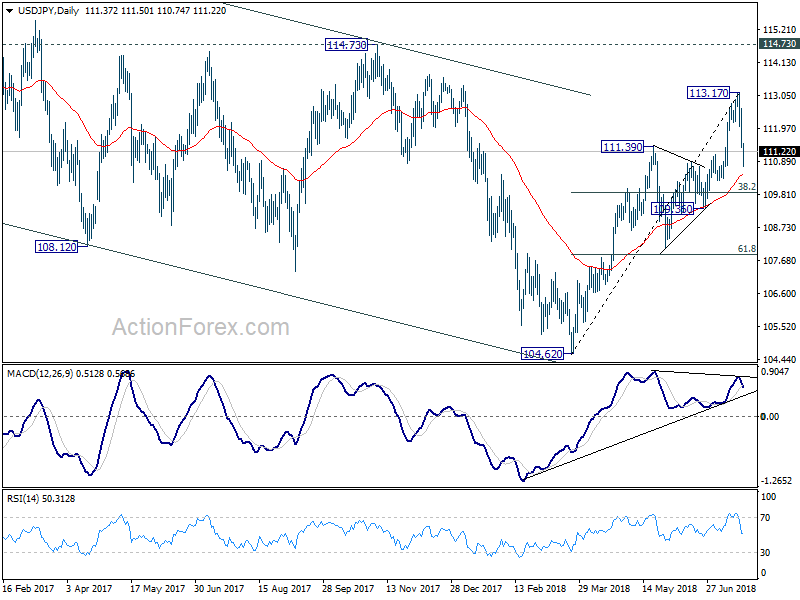
Task: Select the 104.620 bottom price label
Action: [542, 354]
